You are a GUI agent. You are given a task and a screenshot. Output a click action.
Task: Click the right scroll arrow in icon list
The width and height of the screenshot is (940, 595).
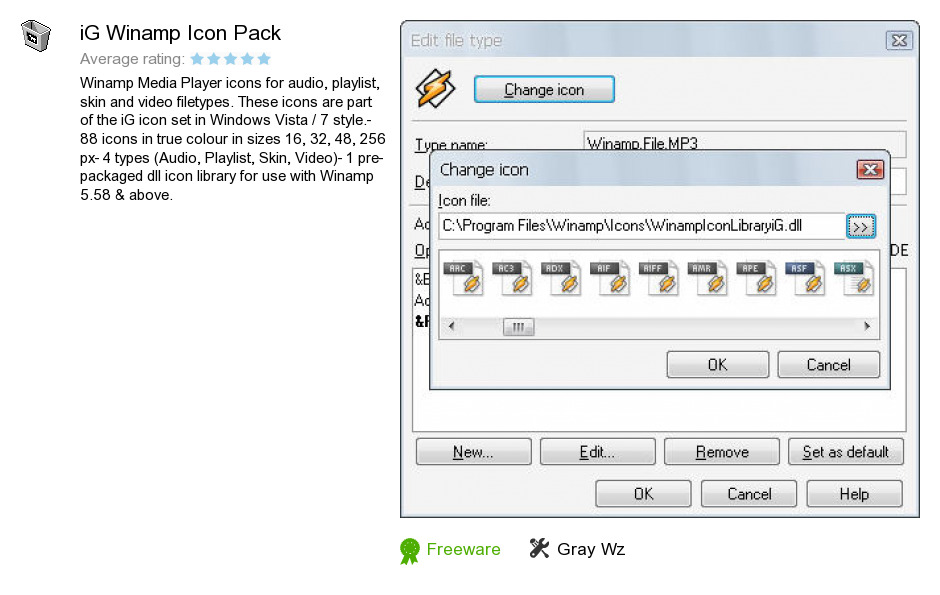[x=867, y=327]
